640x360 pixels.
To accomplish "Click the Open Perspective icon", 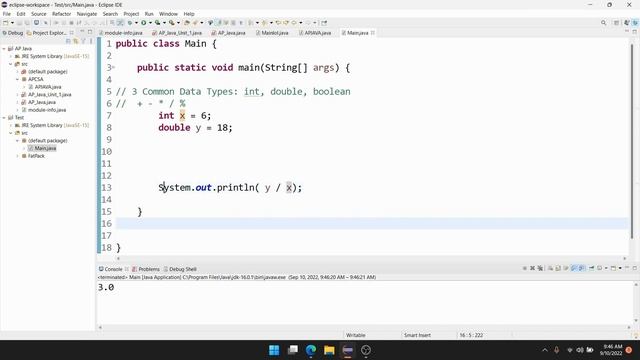I will tap(616, 23).
